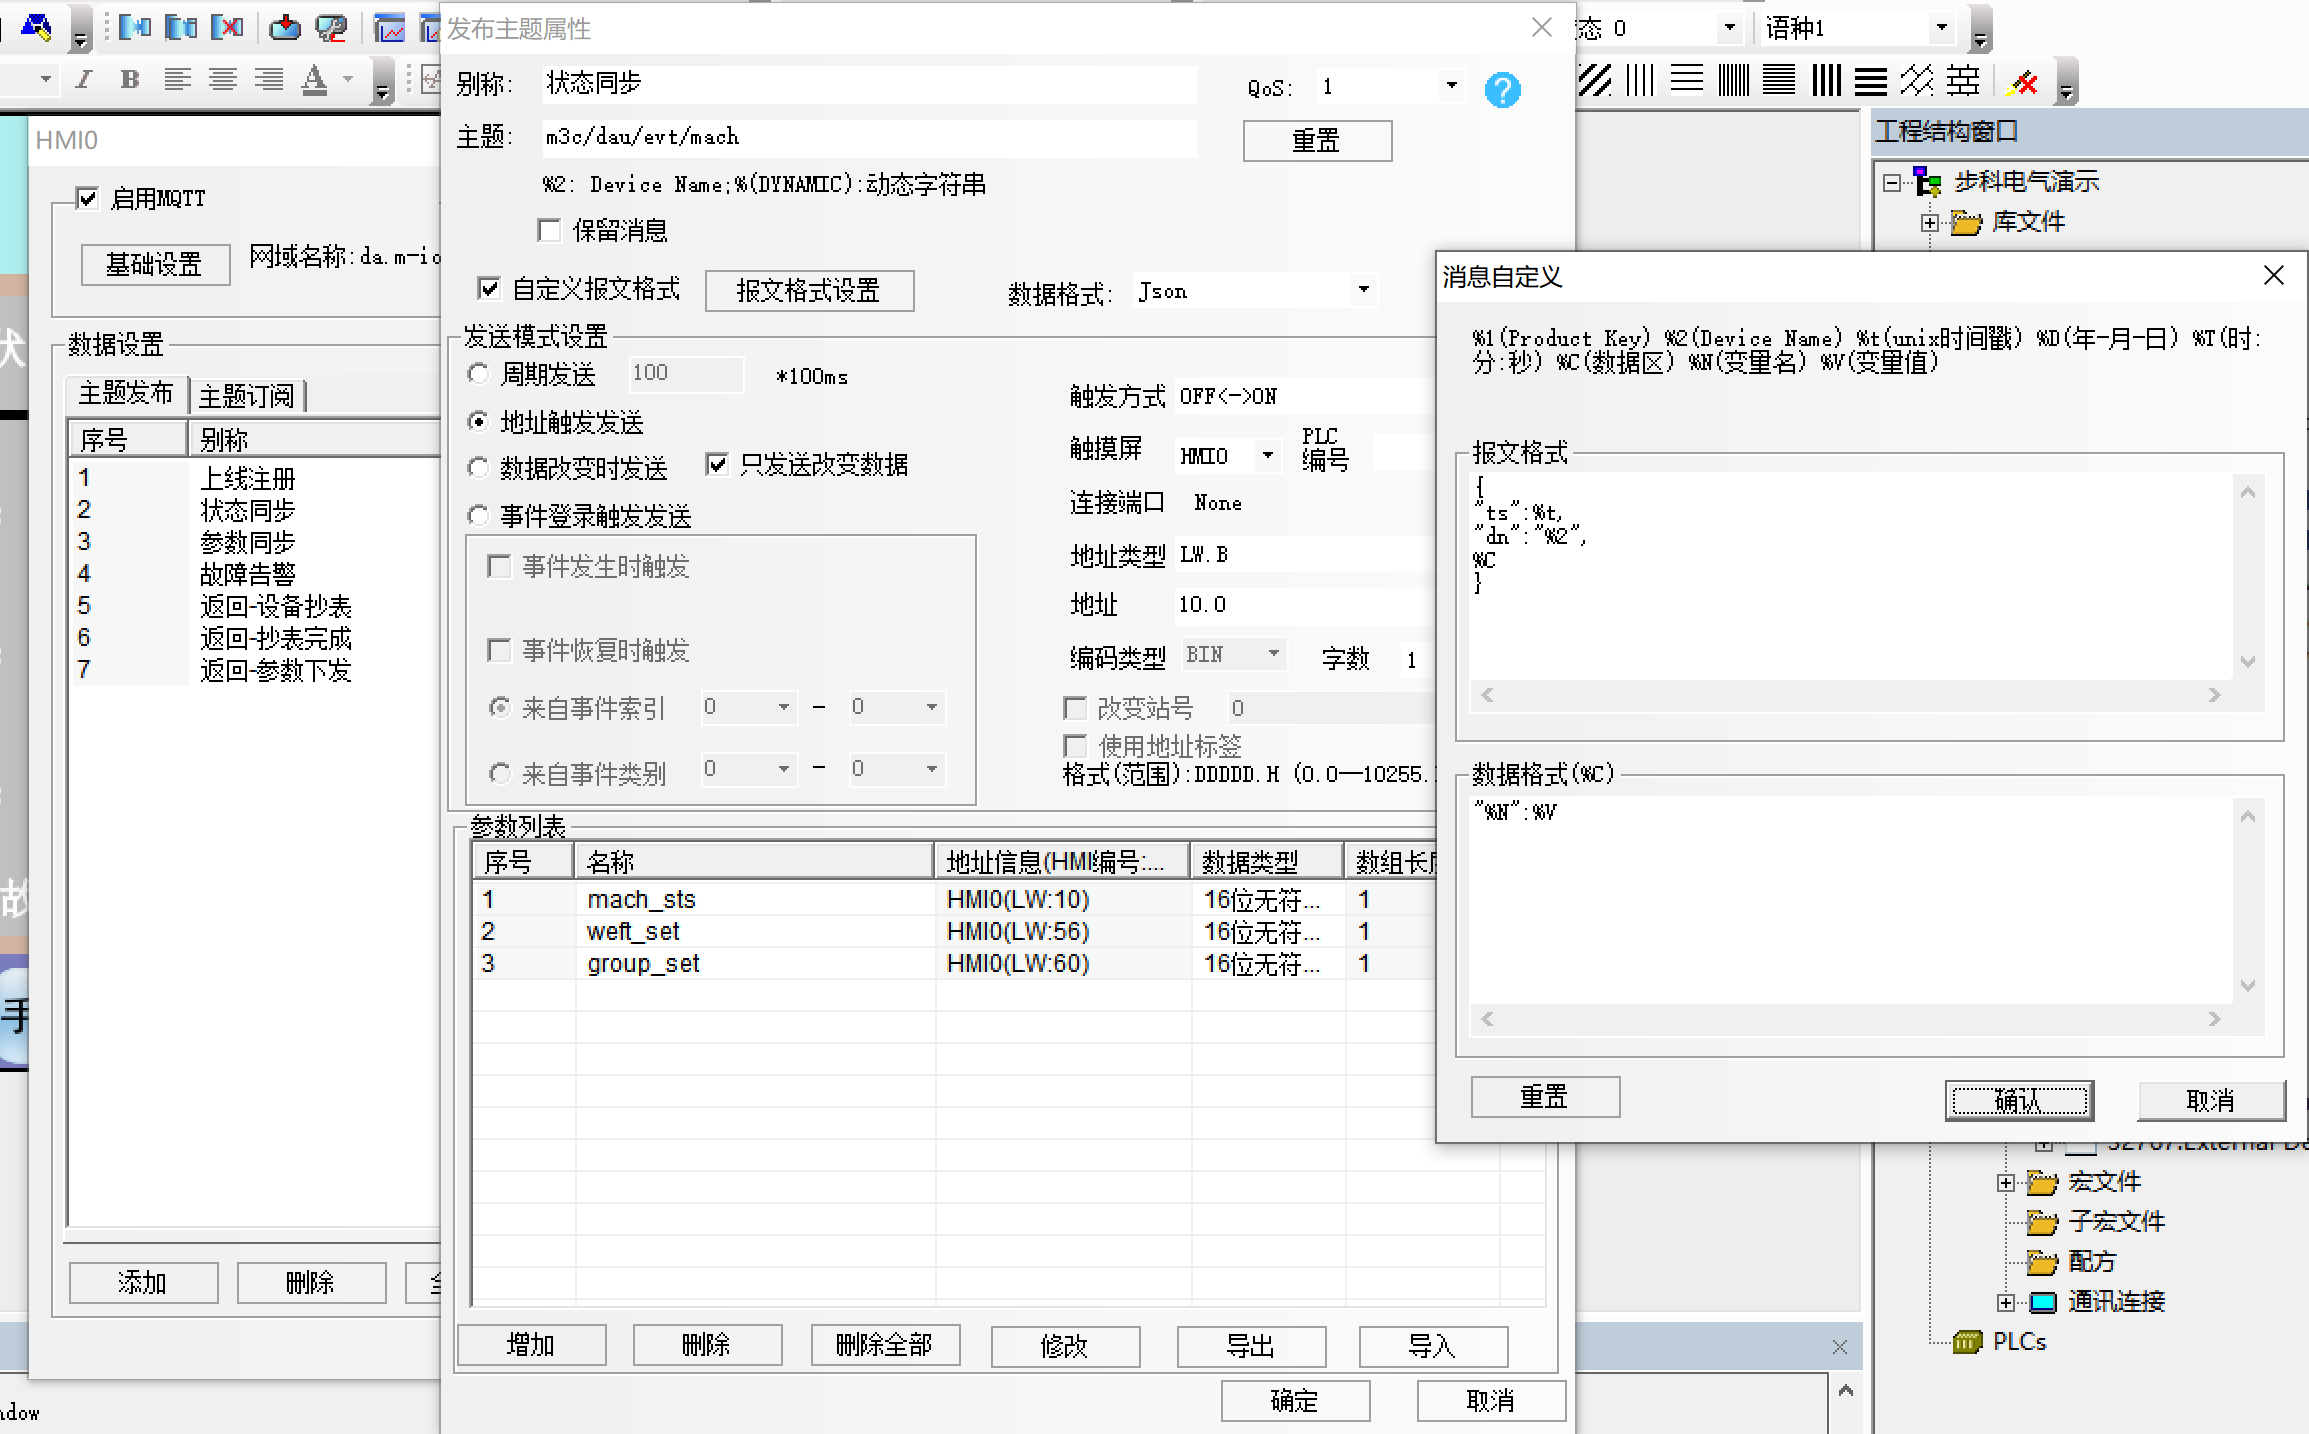Expand the 通讯连接 tree node
Viewport: 2309px width, 1434px height.
(2005, 1302)
